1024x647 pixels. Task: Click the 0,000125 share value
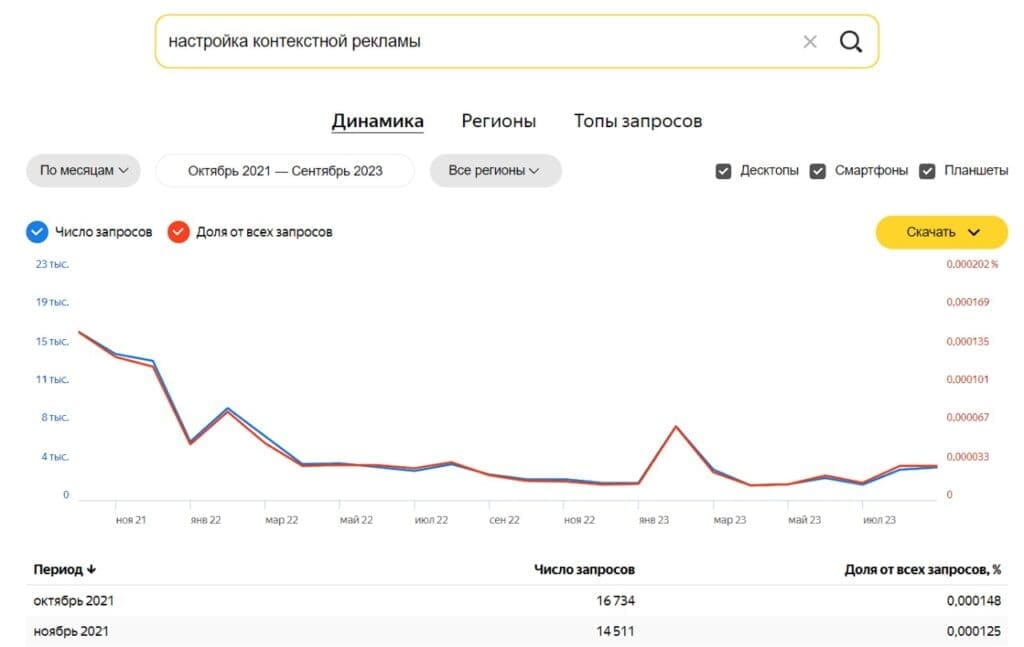(x=974, y=631)
